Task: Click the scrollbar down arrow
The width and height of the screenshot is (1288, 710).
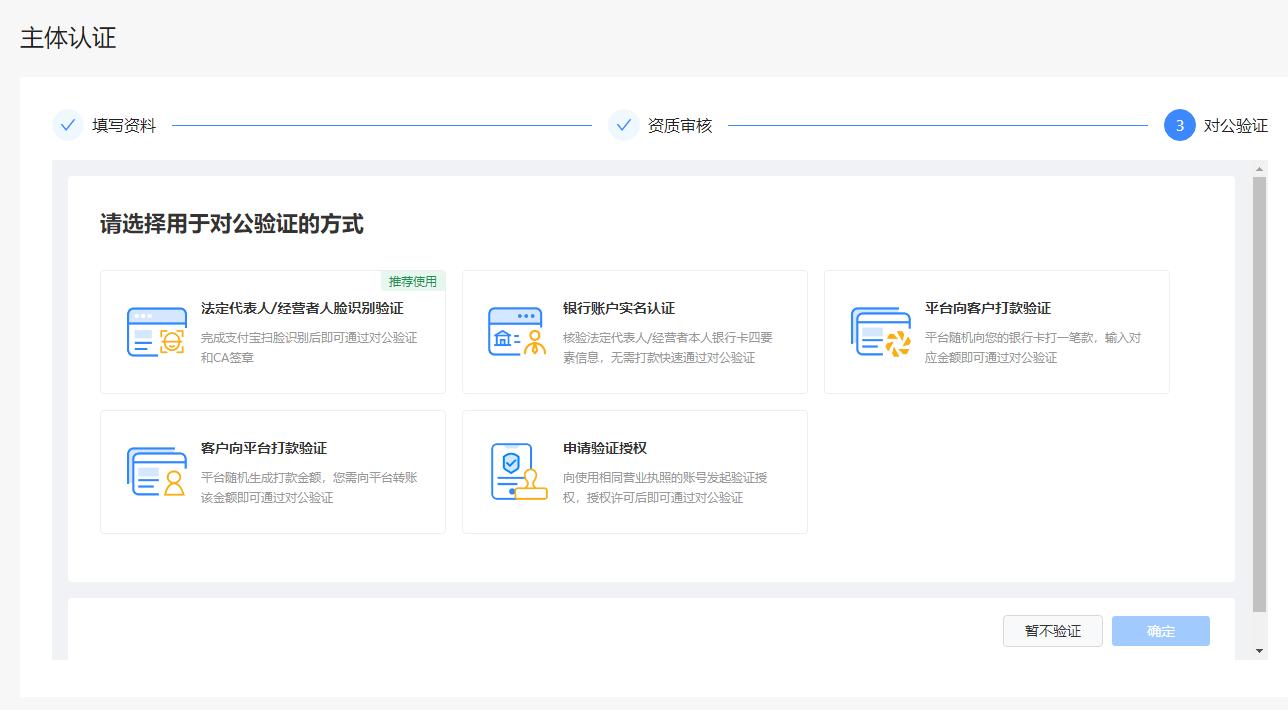Action: pos(1259,651)
